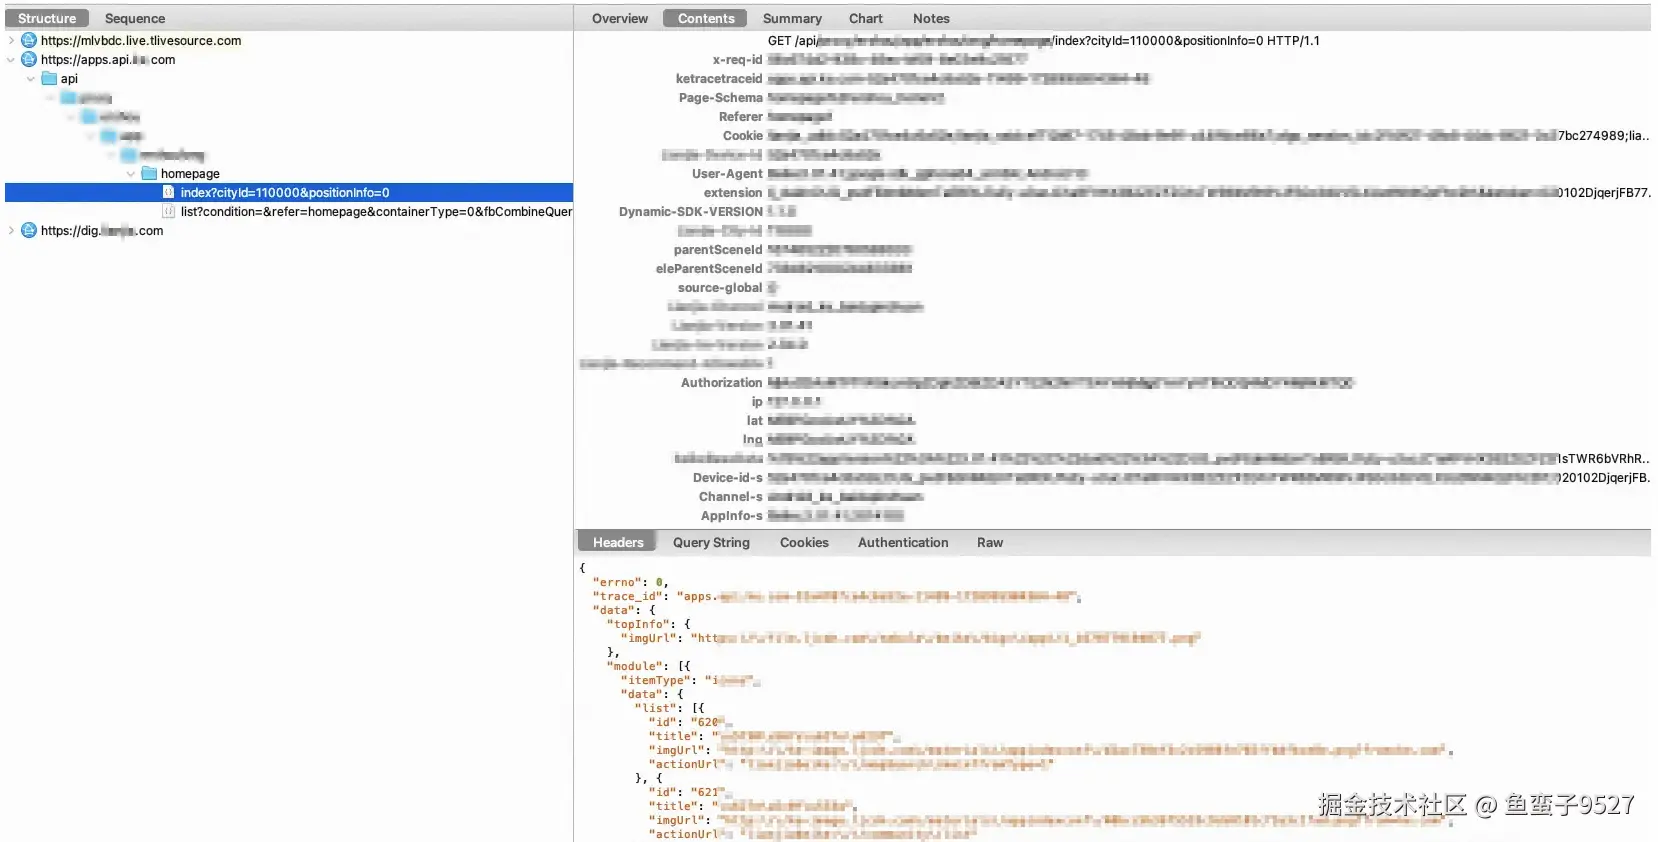Open the Summary tab
Viewport: 1658px width, 842px height.
(792, 18)
